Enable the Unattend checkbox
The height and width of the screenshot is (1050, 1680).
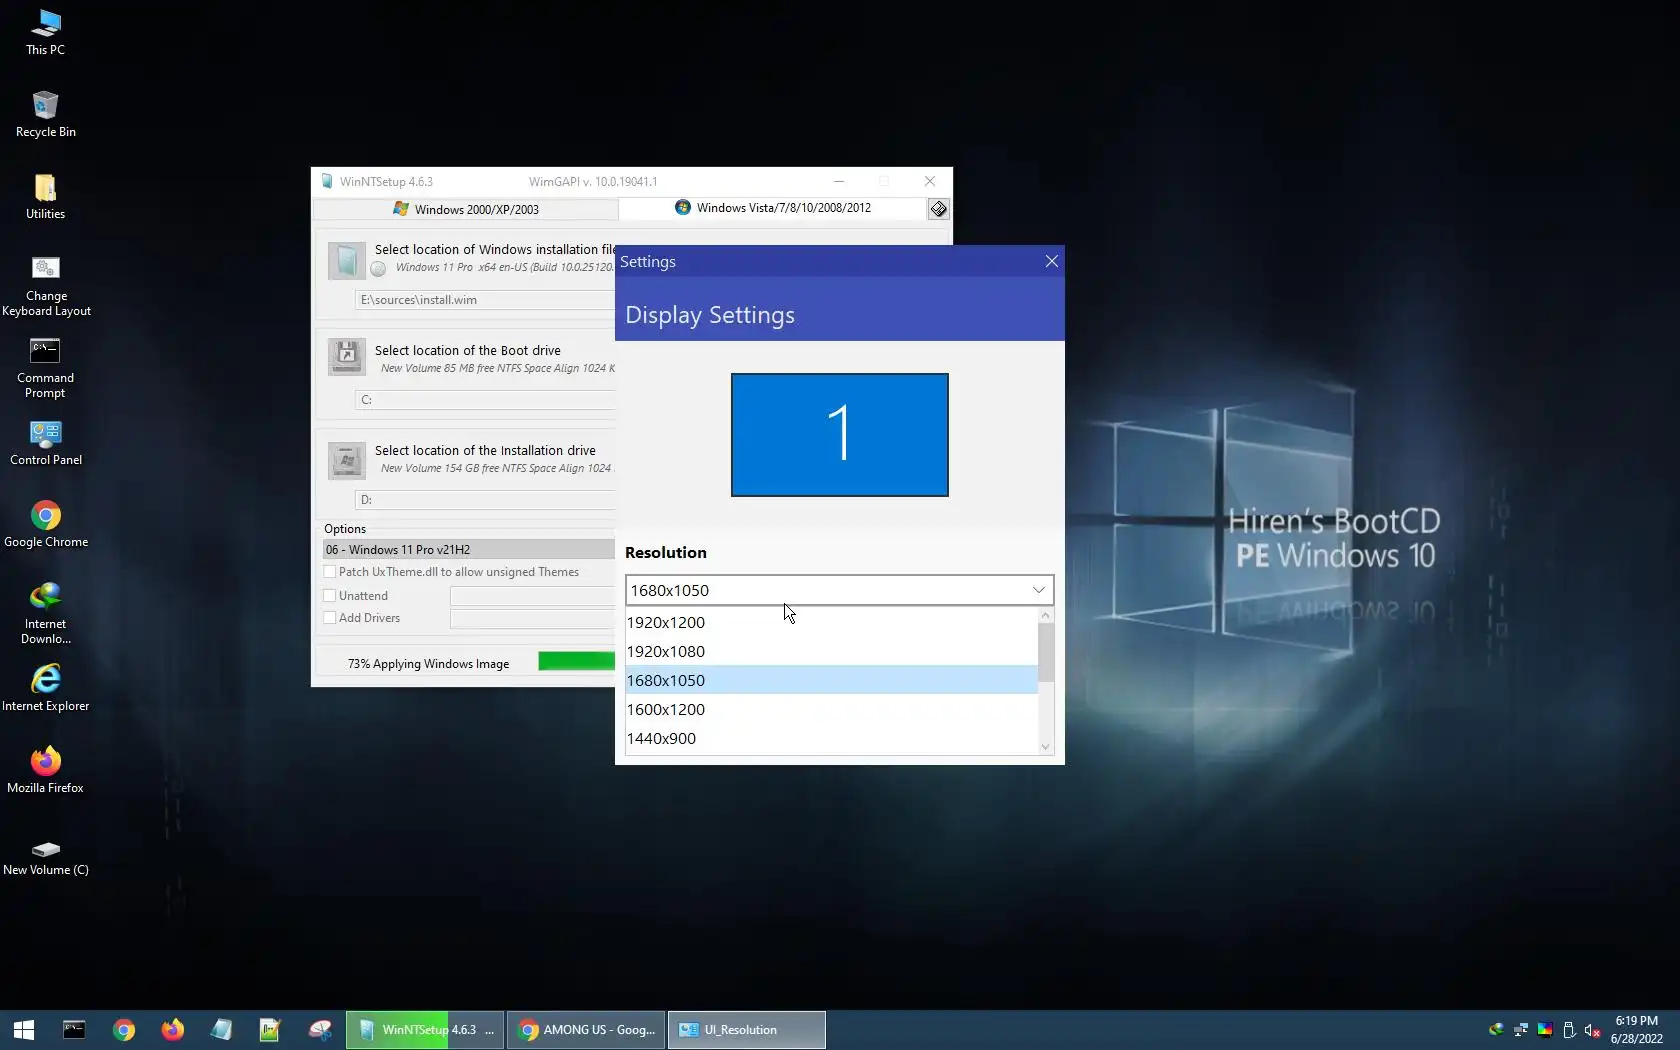[330, 596]
